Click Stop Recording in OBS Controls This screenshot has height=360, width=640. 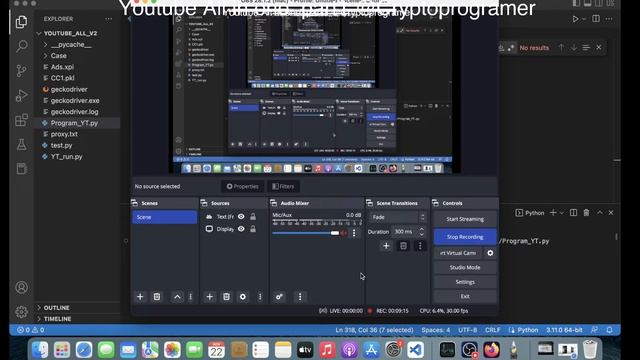[x=465, y=237]
